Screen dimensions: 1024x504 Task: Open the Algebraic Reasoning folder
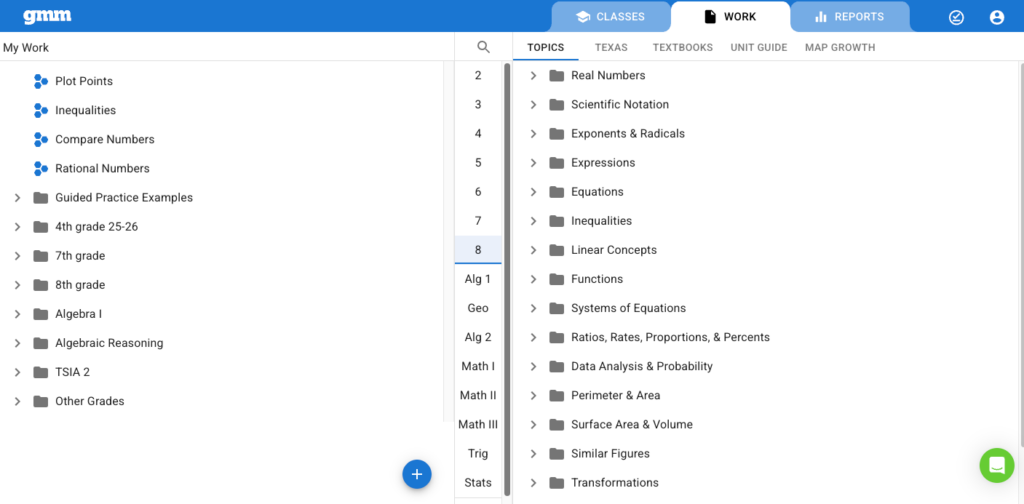pos(108,343)
